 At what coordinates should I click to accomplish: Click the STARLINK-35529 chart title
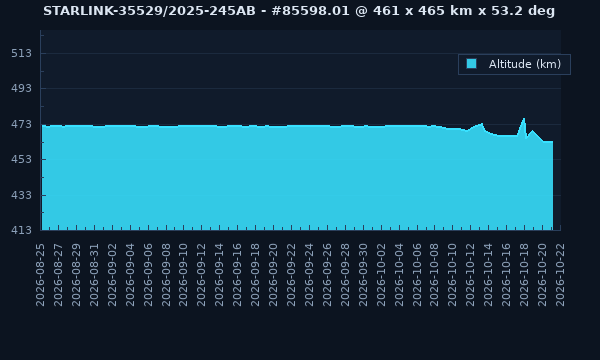click(299, 11)
